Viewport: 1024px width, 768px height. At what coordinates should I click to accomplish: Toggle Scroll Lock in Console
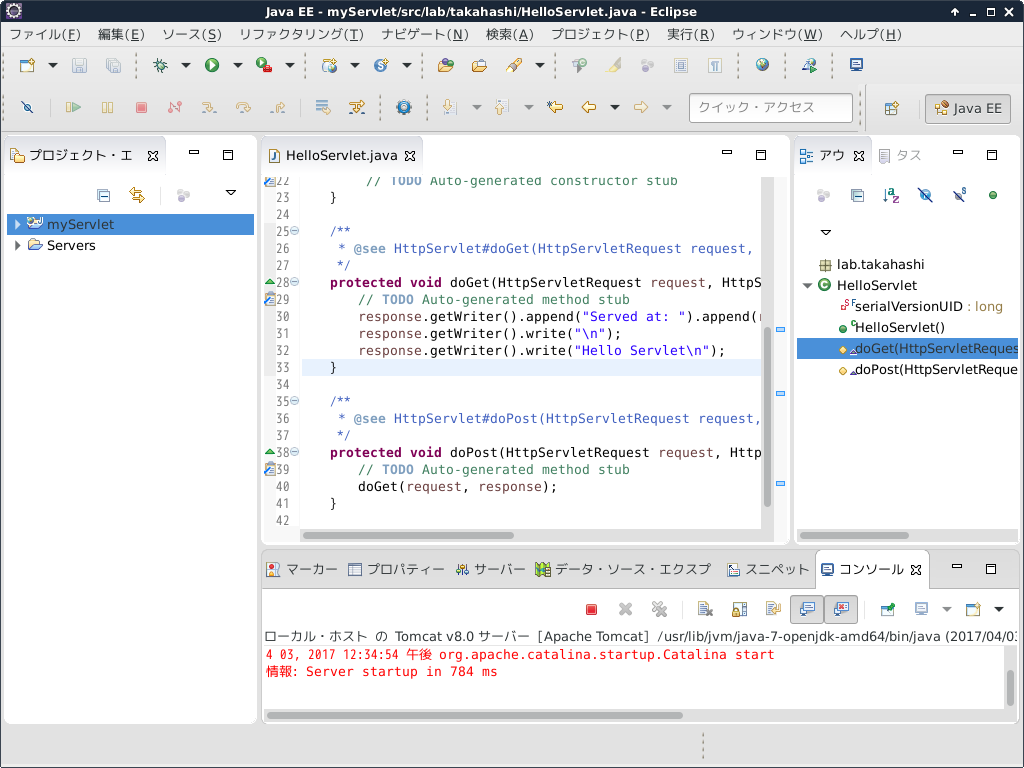(739, 609)
